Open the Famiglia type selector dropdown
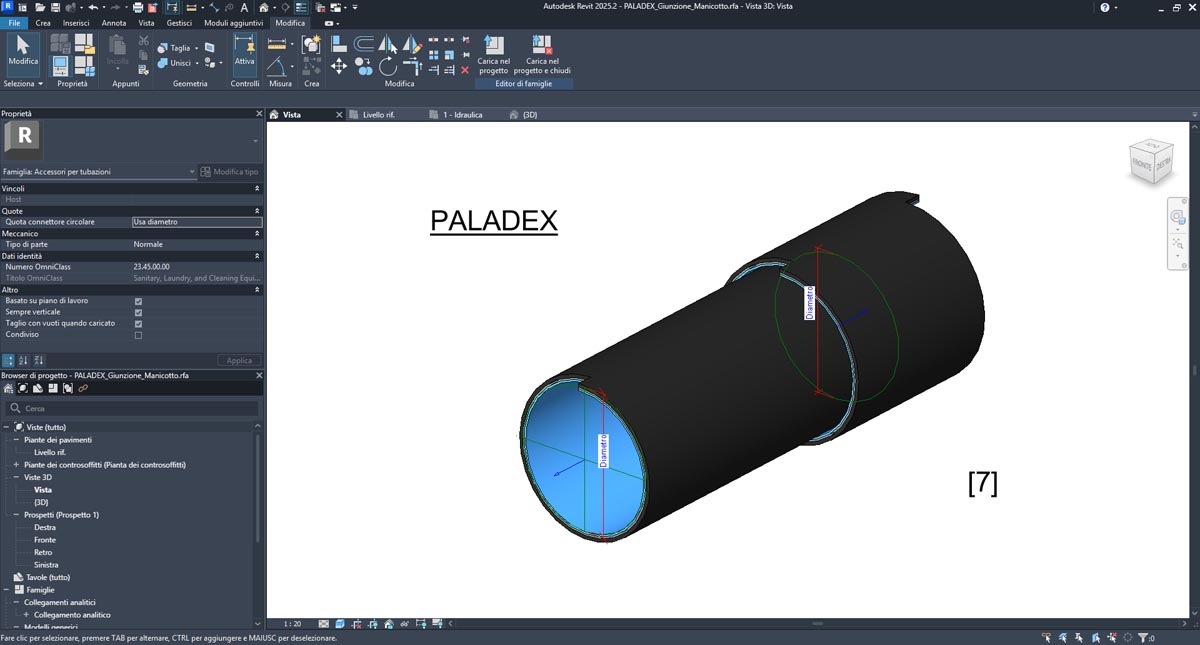 (x=192, y=172)
